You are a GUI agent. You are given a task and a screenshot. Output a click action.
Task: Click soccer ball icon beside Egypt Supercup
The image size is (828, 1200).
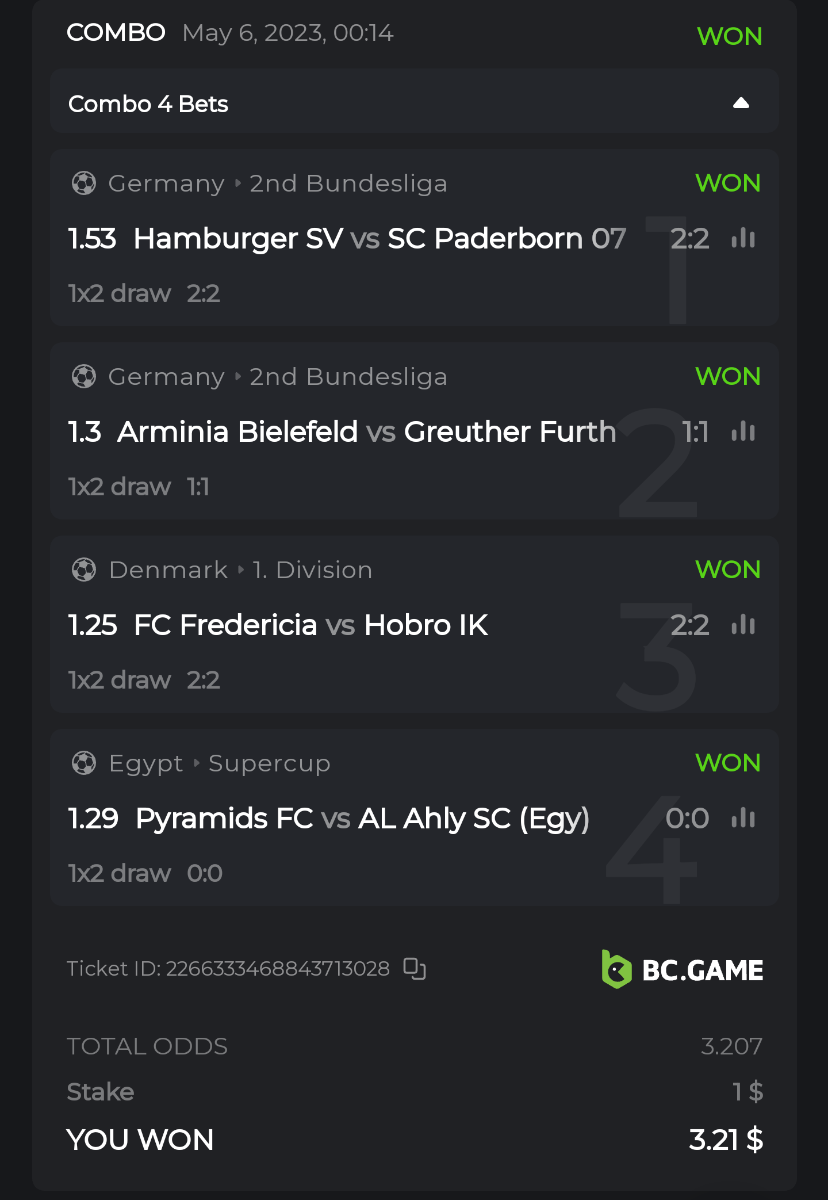[84, 763]
